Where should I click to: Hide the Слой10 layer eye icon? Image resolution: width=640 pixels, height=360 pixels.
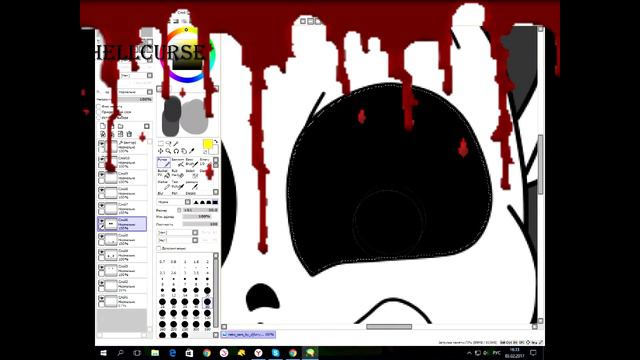(101, 159)
